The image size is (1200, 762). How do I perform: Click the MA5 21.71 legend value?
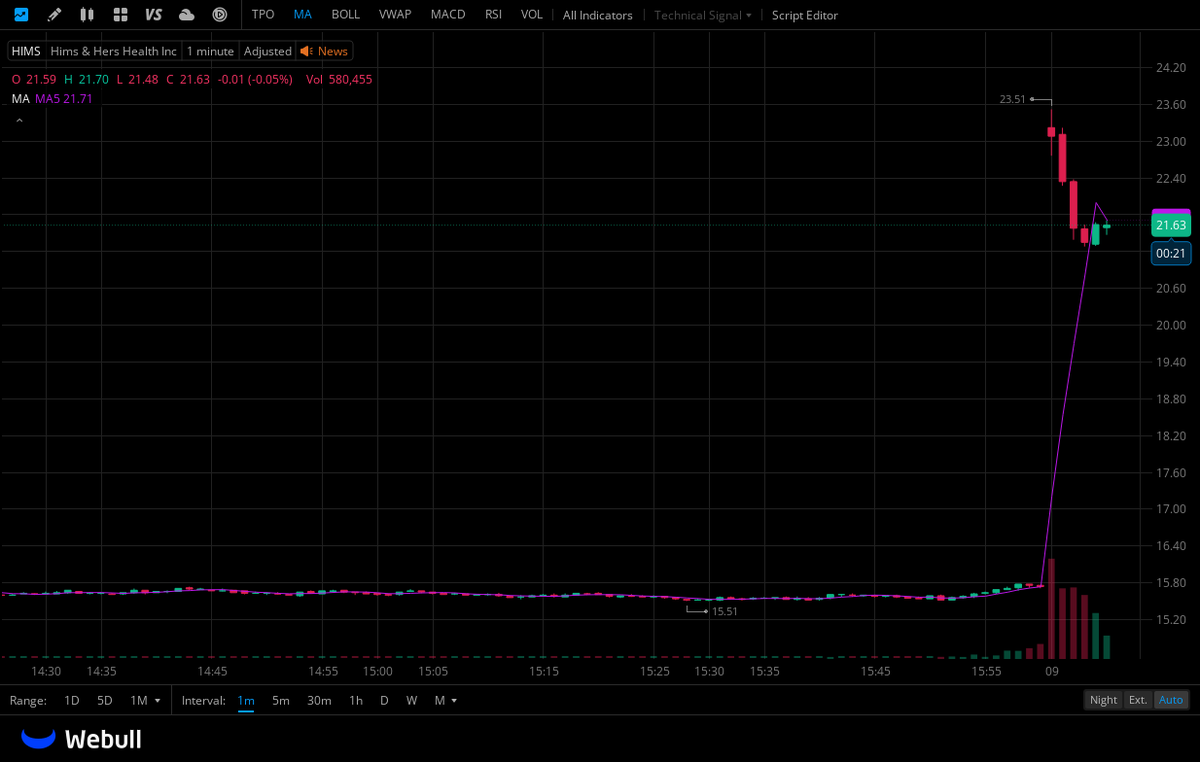pos(64,99)
